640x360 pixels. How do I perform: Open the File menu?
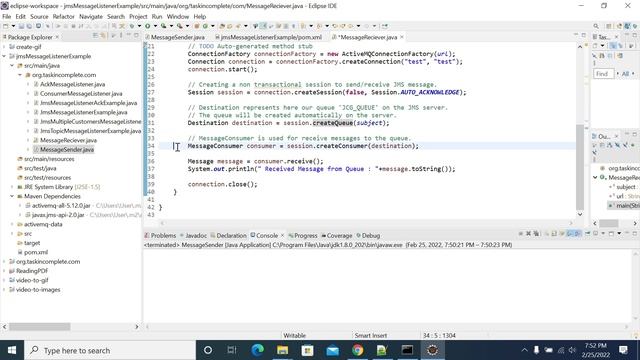pyautogui.click(x=7, y=17)
